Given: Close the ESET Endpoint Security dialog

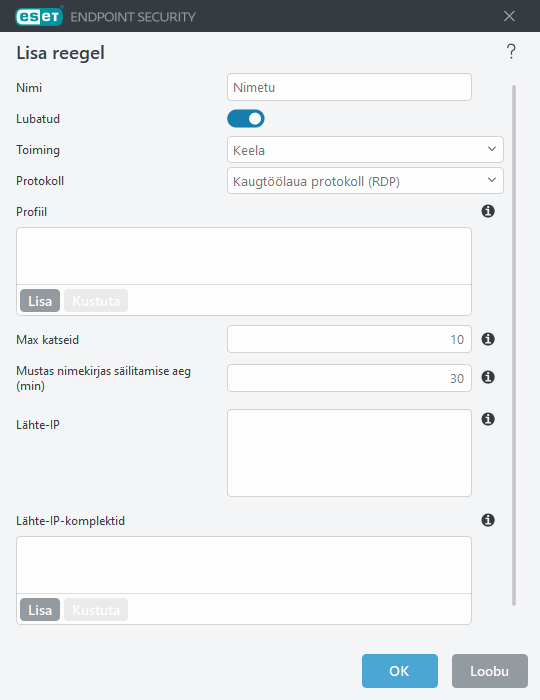Looking at the screenshot, I should click(x=509, y=17).
